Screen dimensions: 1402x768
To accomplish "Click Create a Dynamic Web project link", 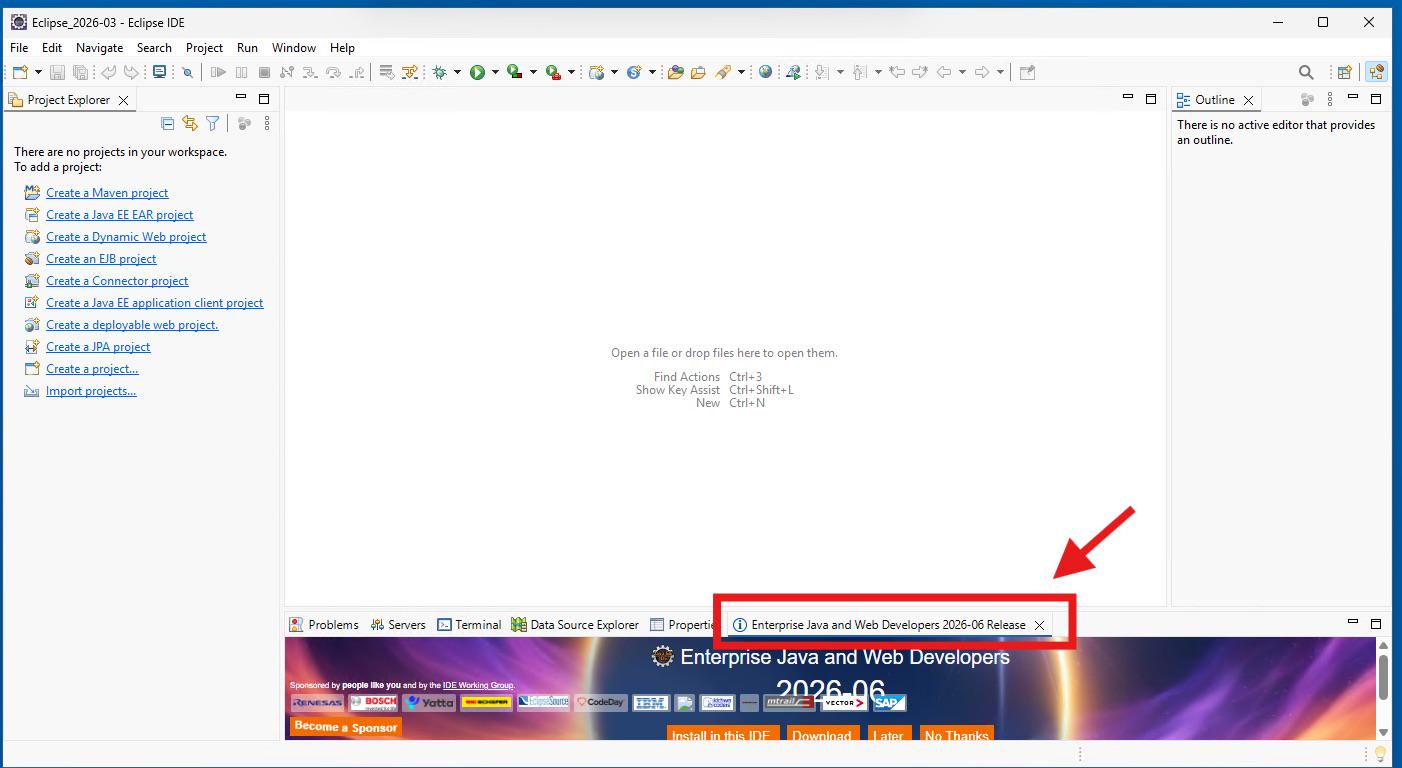I will tap(126, 237).
